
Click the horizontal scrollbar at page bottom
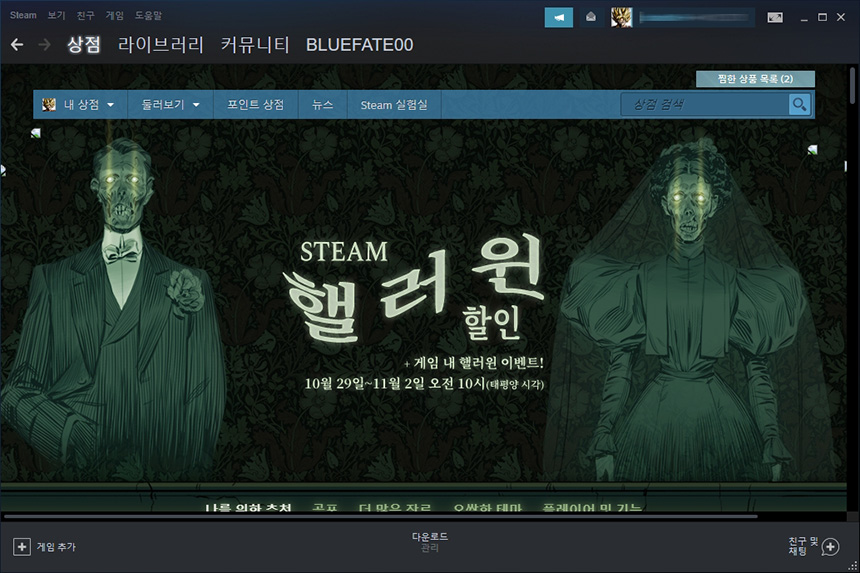click(381, 517)
